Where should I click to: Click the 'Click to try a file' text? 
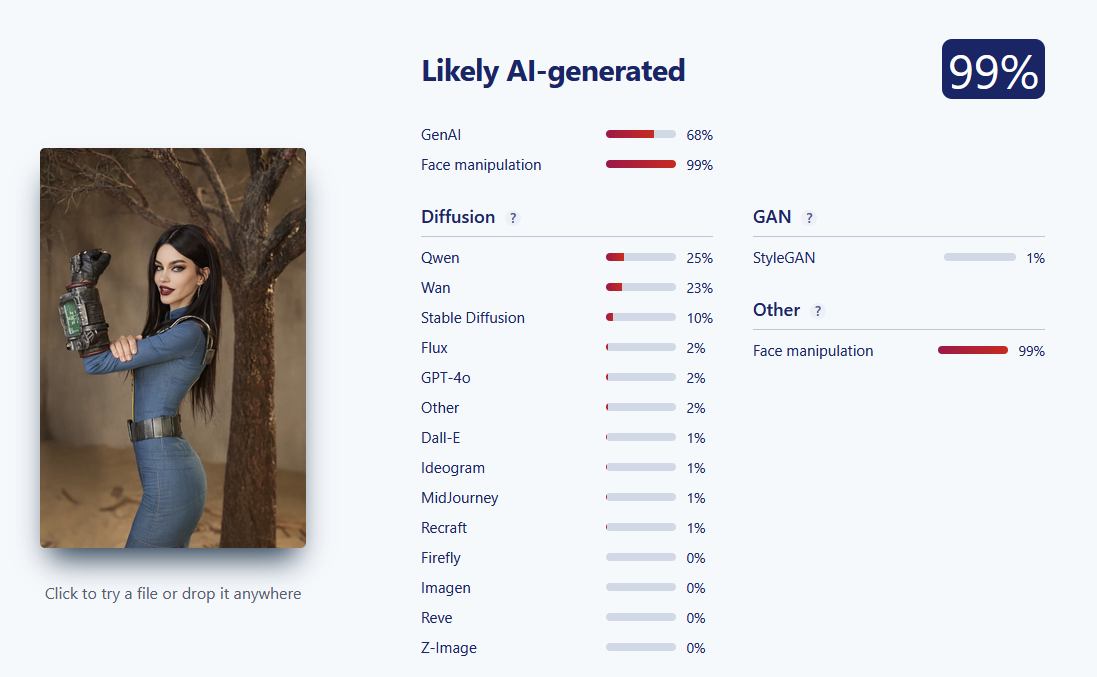point(173,594)
